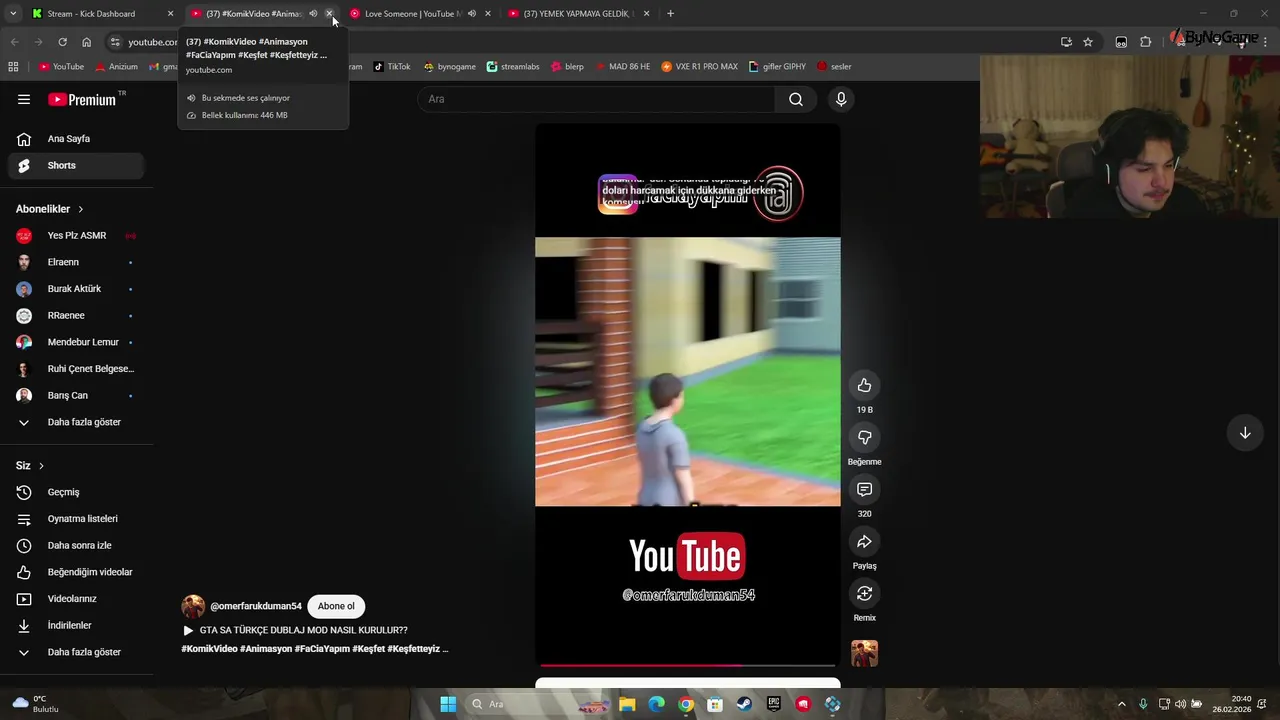Open Mendebur Lemur channel
The width and height of the screenshot is (1280, 720).
(76, 342)
